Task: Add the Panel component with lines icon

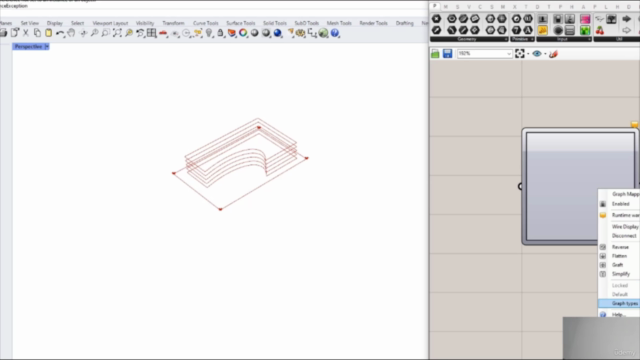Action: 570,30
